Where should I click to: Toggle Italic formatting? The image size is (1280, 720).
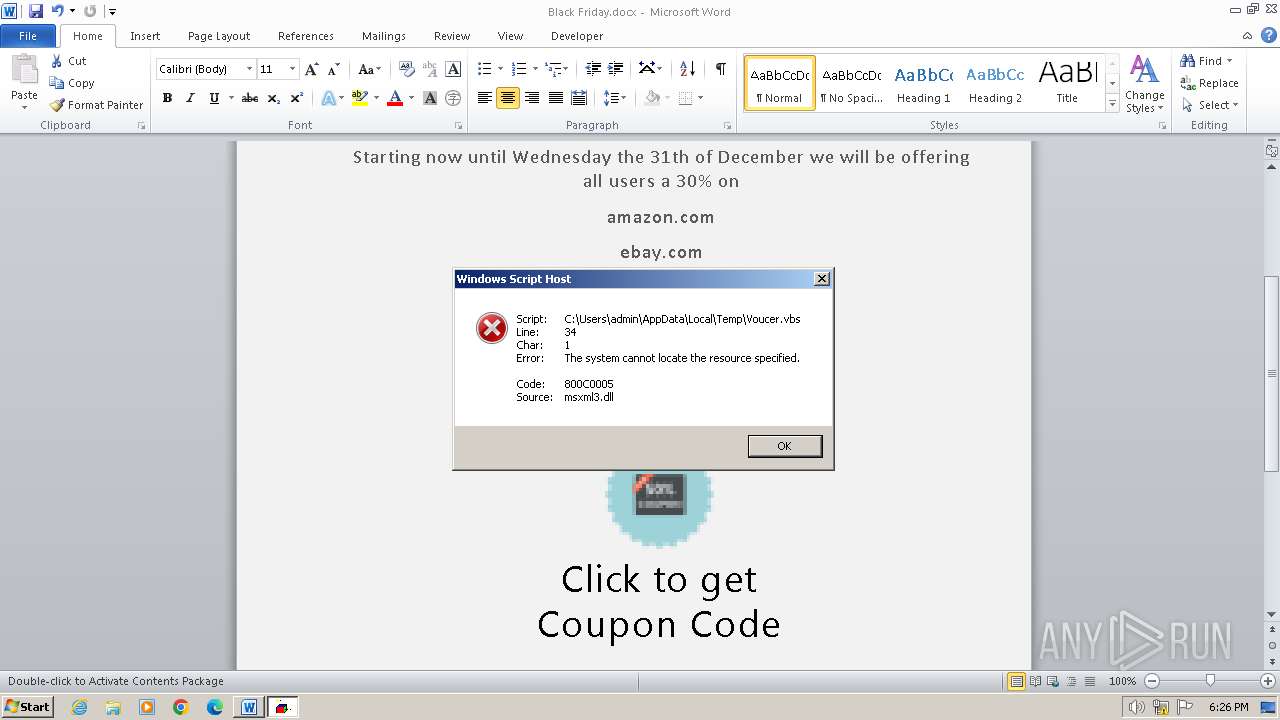point(190,98)
